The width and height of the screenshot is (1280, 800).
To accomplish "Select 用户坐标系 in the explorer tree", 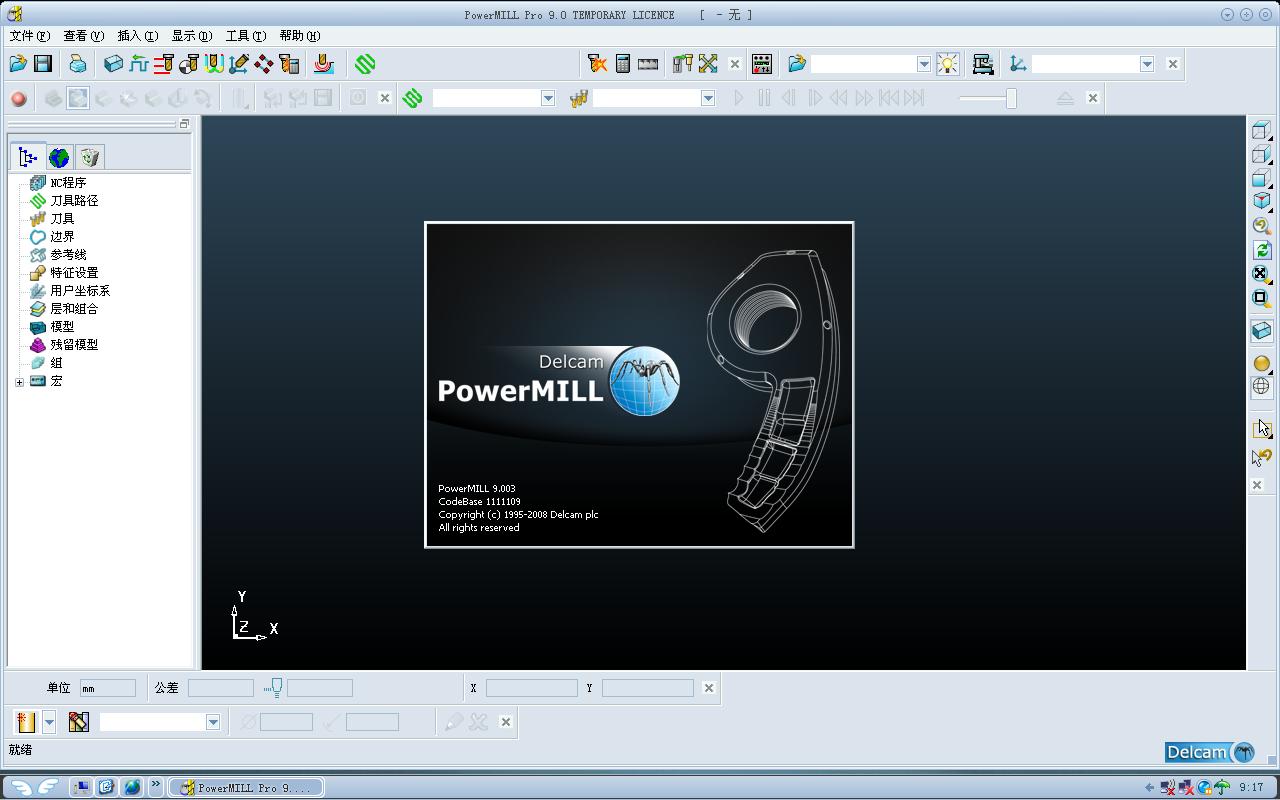I will 80,291.
